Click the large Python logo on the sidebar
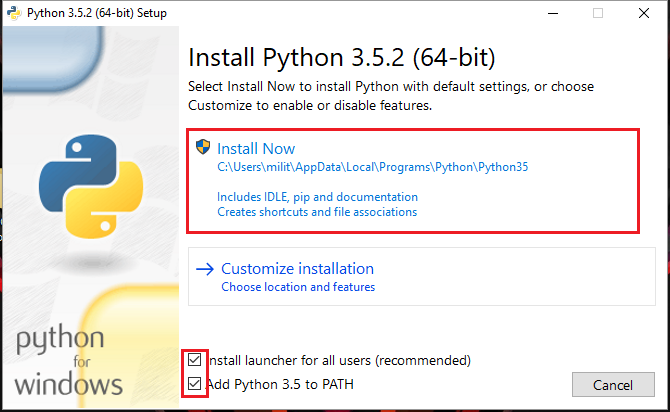Screen dimensions: 670x412 pyautogui.click(x=91, y=186)
